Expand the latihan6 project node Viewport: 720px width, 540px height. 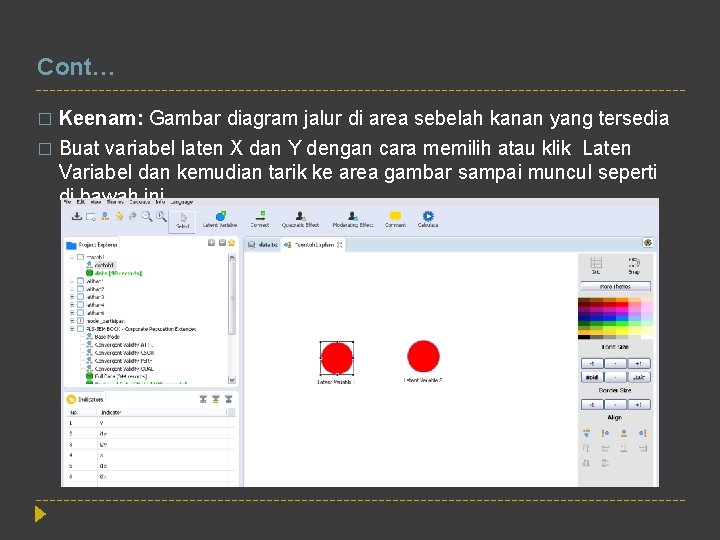pos(72,313)
